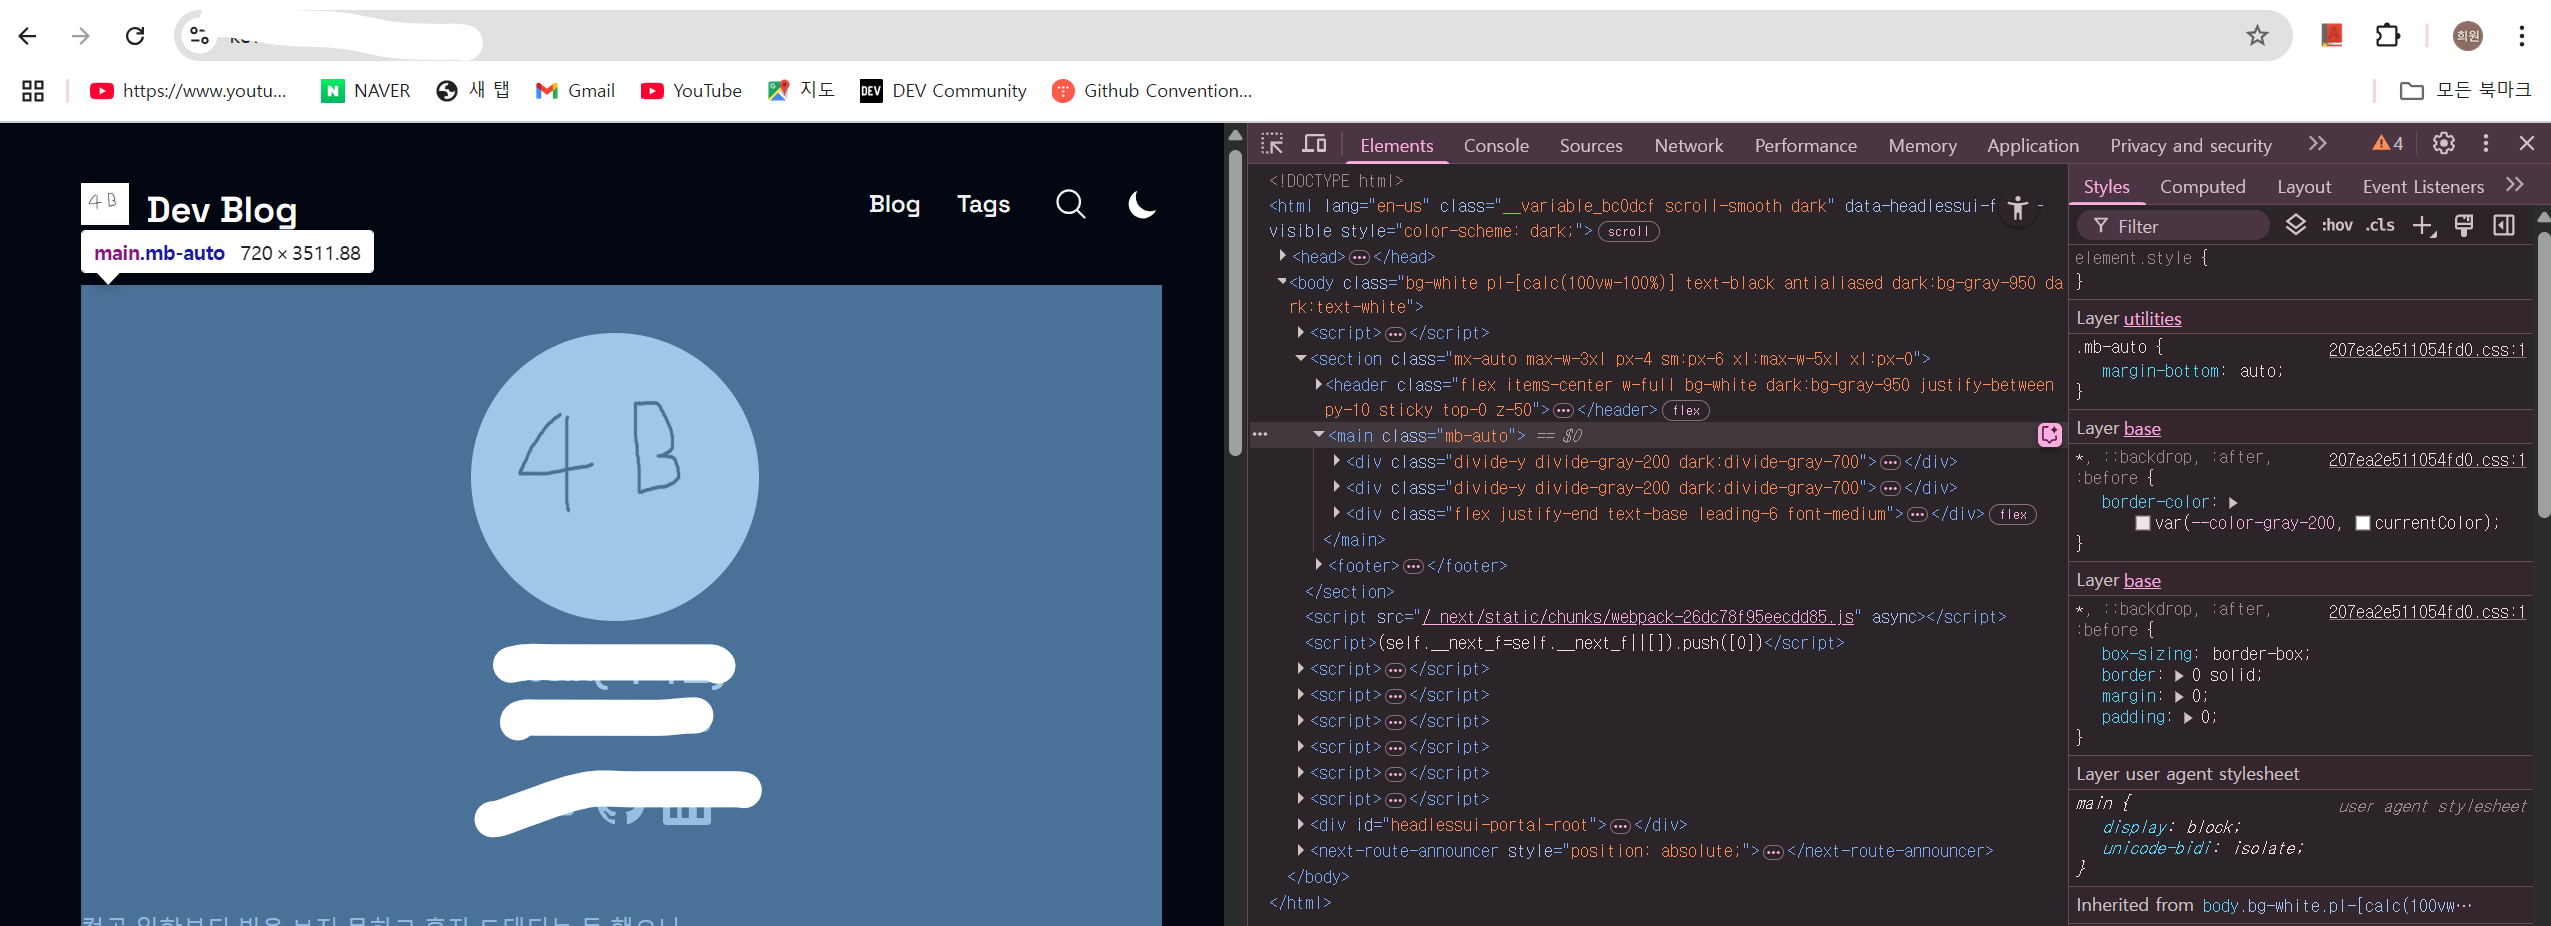Toggle the device toolbar emulation icon

pyautogui.click(x=1314, y=144)
